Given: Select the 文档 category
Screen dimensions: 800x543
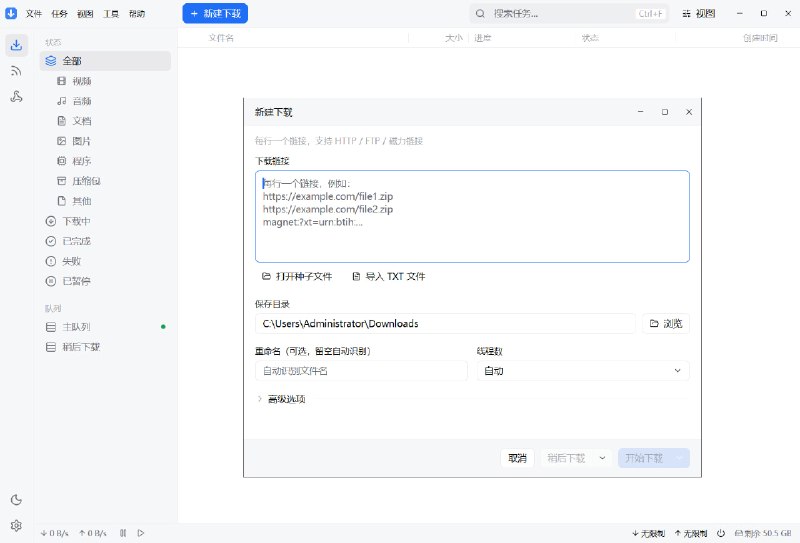Looking at the screenshot, I should click(x=105, y=121).
